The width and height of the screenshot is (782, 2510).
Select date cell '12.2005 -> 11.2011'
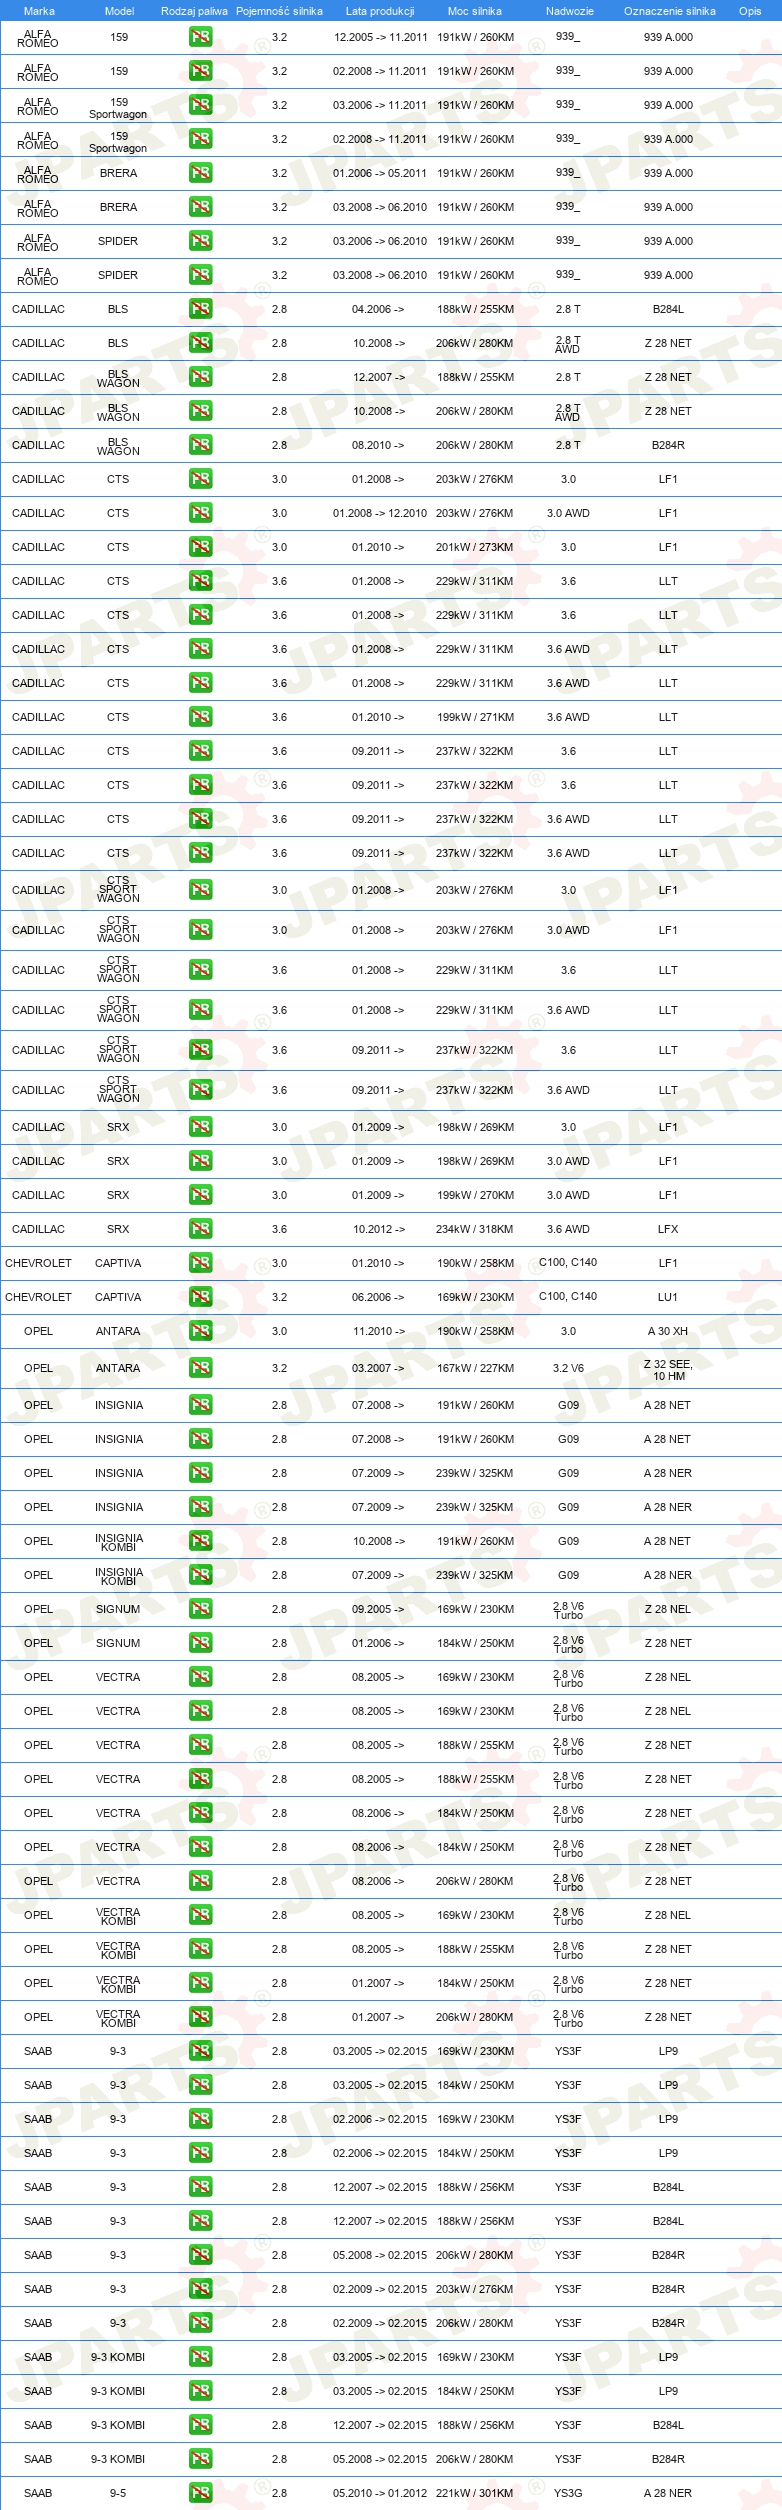[x=380, y=37]
